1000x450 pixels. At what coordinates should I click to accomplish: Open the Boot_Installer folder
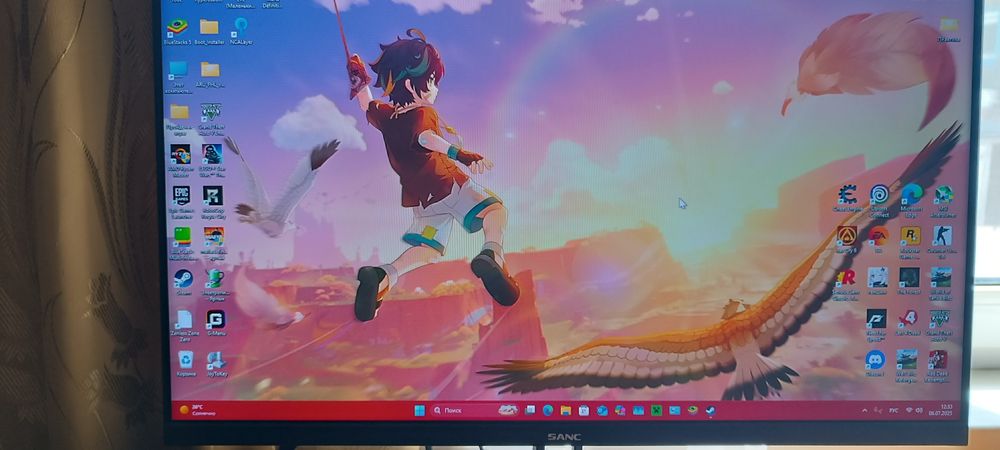click(x=209, y=31)
